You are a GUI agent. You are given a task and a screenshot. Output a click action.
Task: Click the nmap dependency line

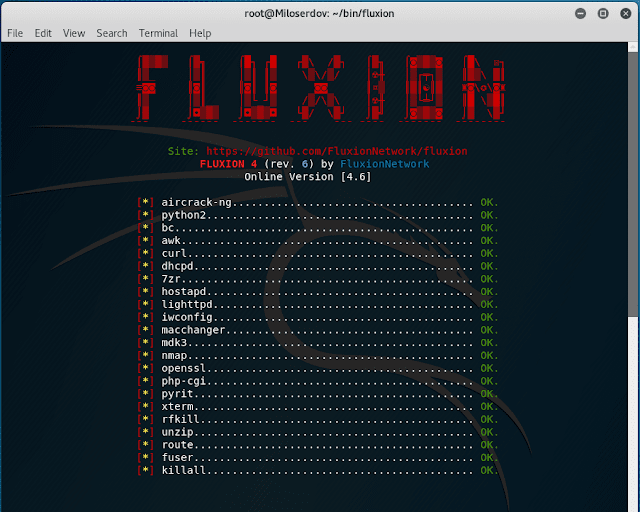318,356
